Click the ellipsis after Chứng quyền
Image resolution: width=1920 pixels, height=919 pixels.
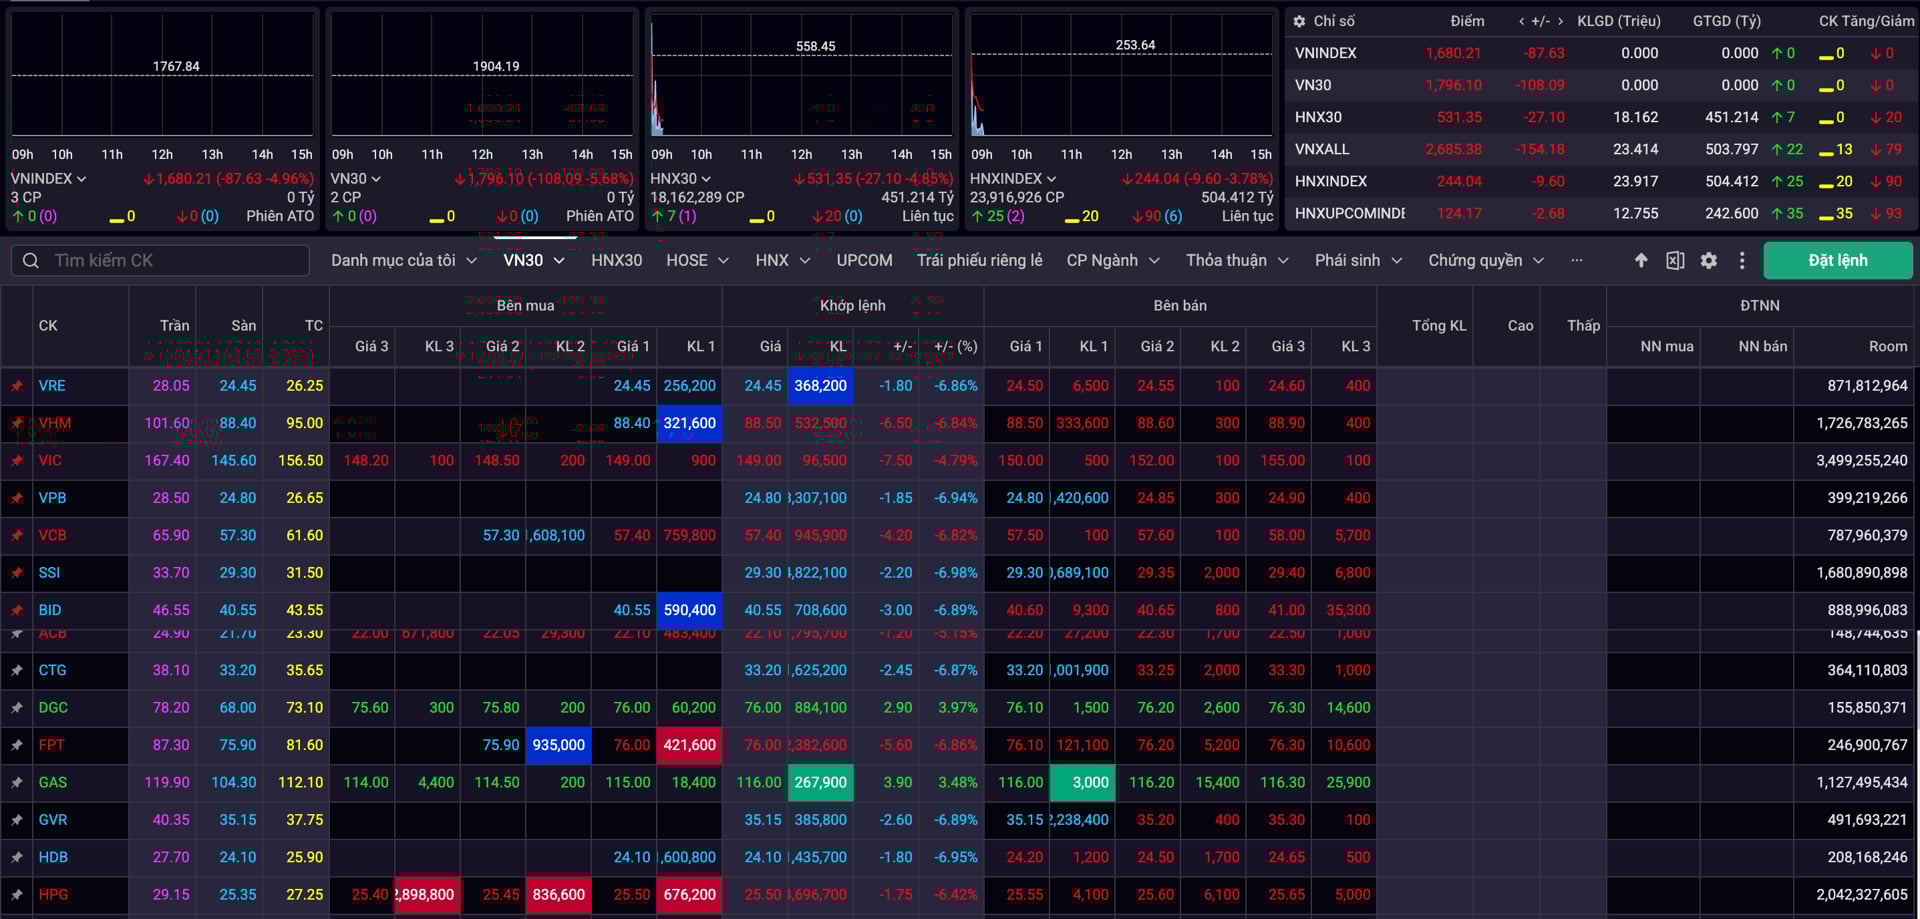pyautogui.click(x=1577, y=260)
